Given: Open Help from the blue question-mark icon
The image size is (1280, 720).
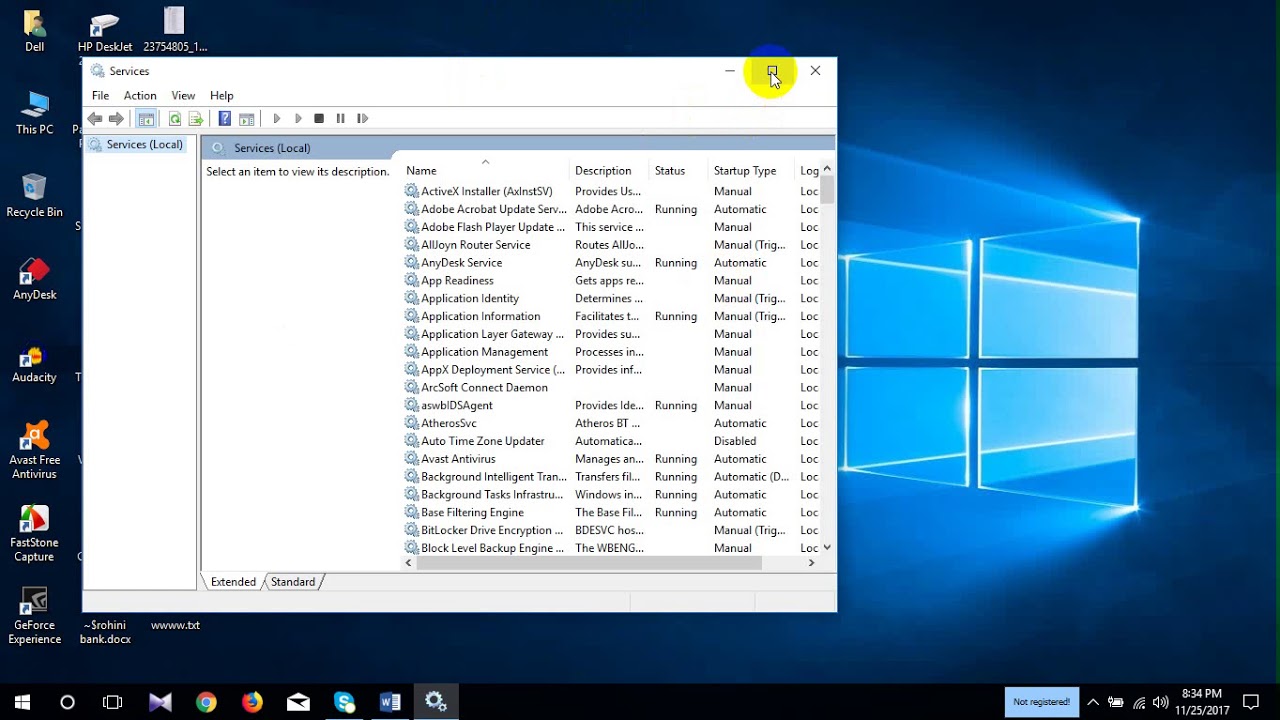Looking at the screenshot, I should pyautogui.click(x=225, y=119).
